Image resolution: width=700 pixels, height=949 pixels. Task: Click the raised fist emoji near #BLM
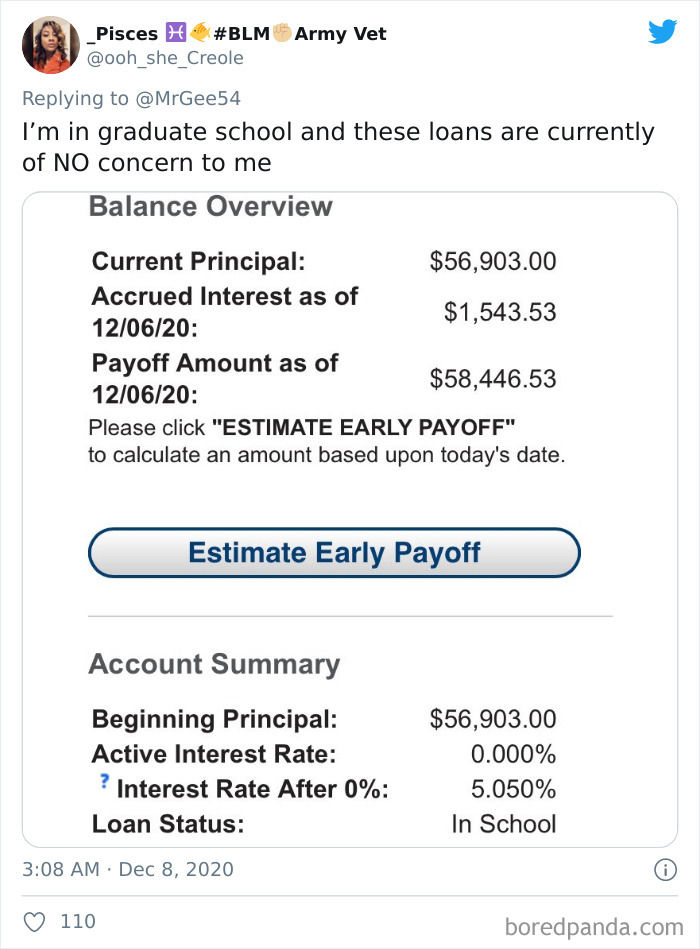(x=279, y=31)
